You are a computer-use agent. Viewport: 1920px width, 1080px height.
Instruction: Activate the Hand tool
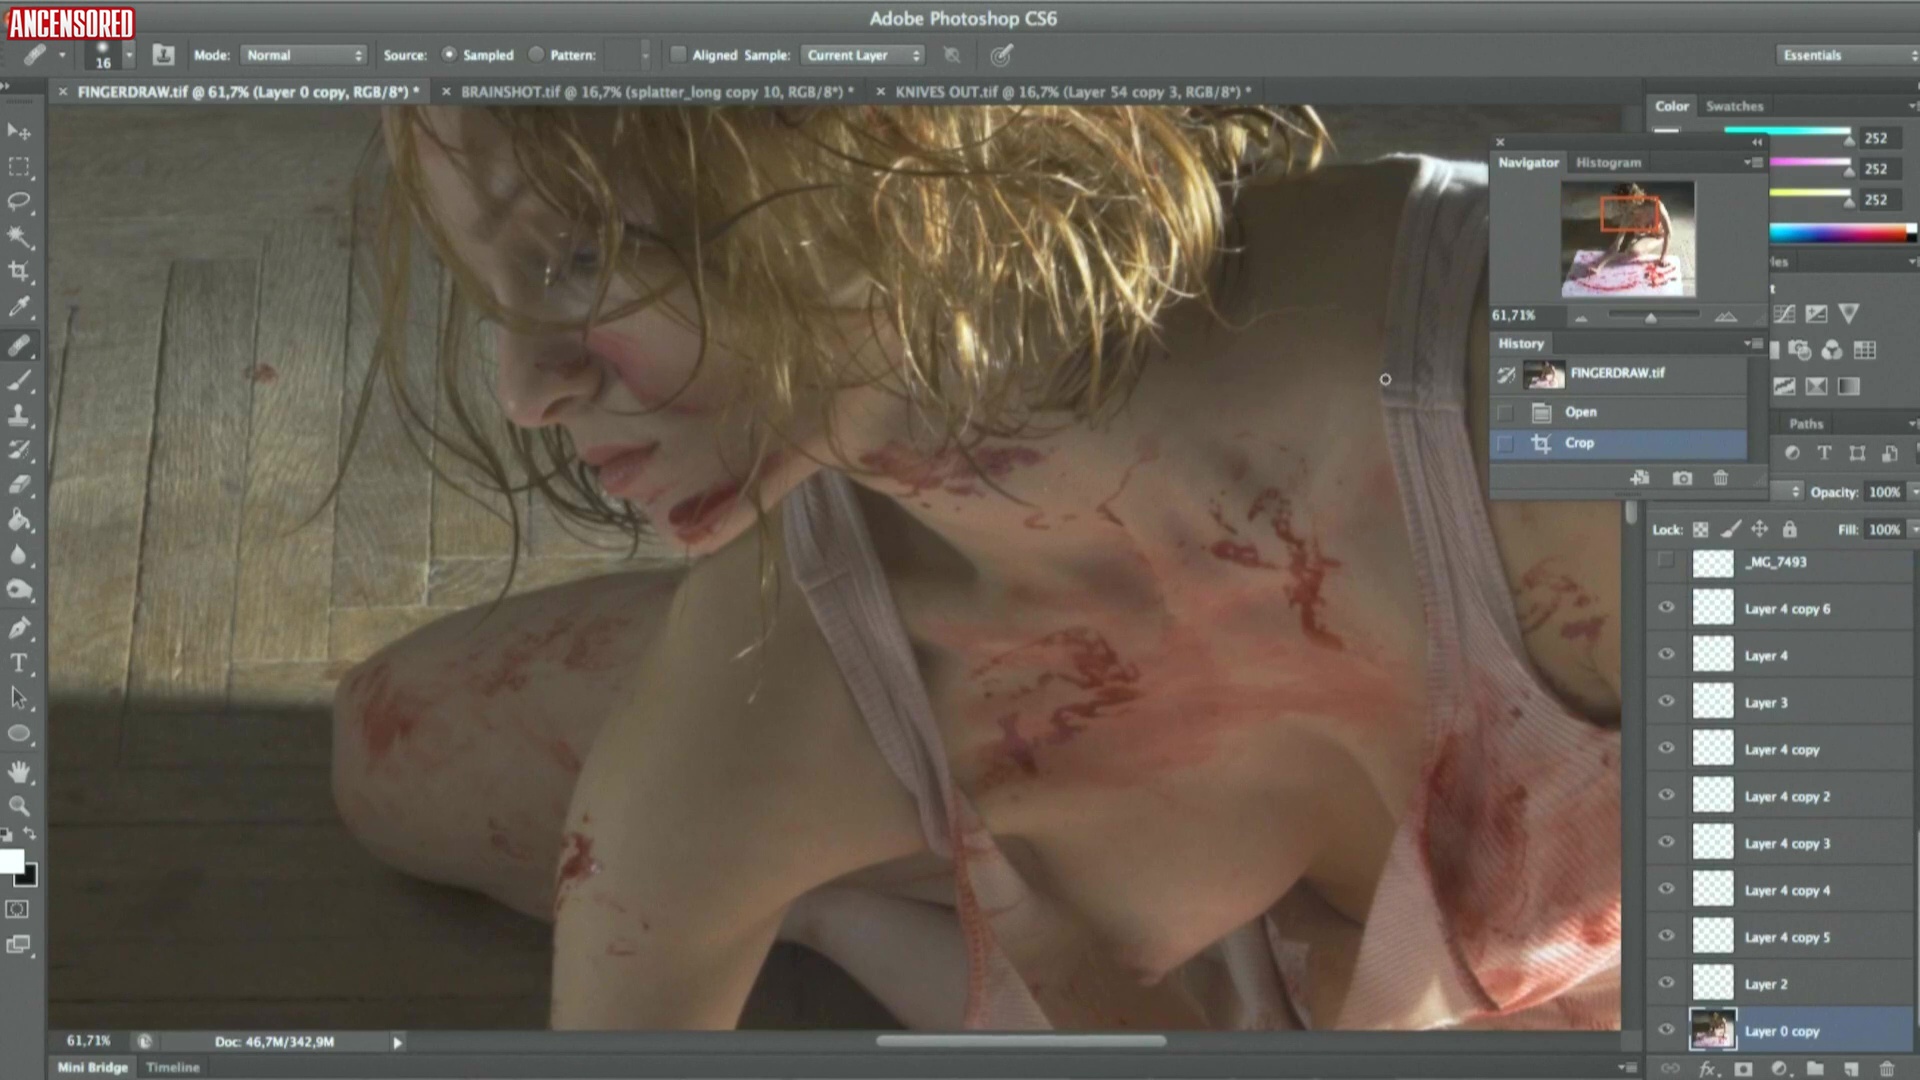18,771
